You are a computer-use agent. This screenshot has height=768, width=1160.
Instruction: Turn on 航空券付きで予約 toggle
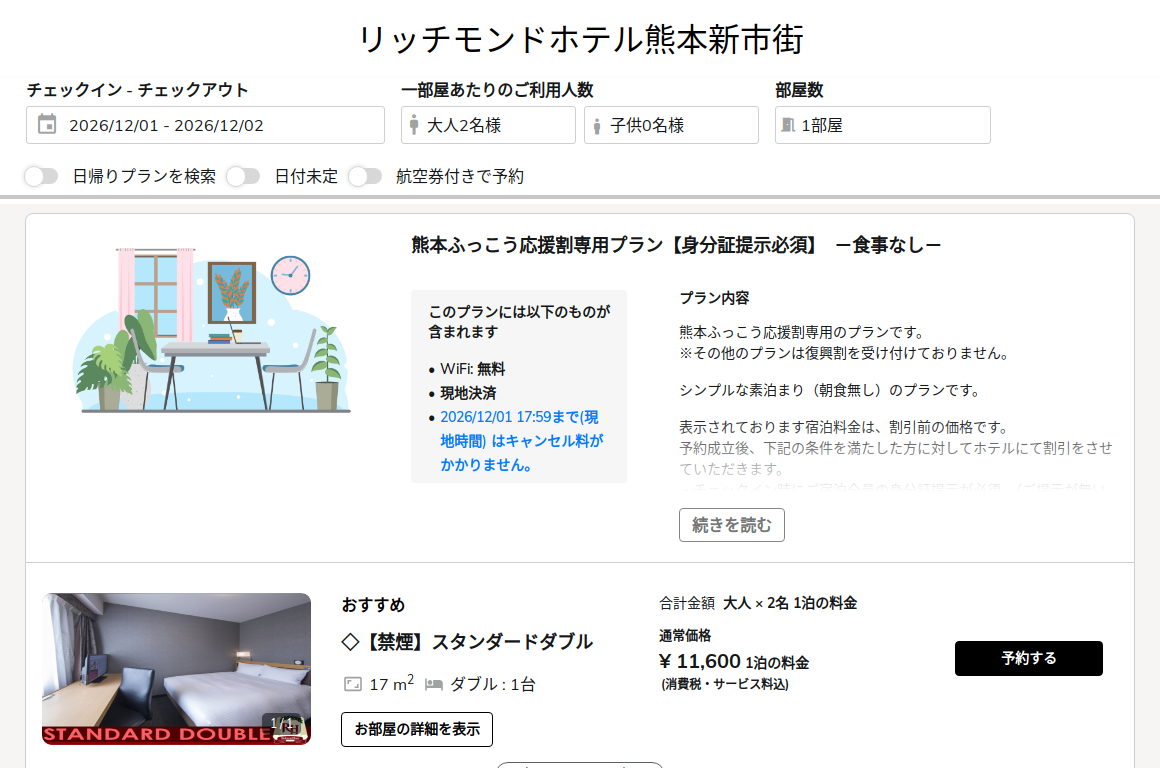pos(365,176)
